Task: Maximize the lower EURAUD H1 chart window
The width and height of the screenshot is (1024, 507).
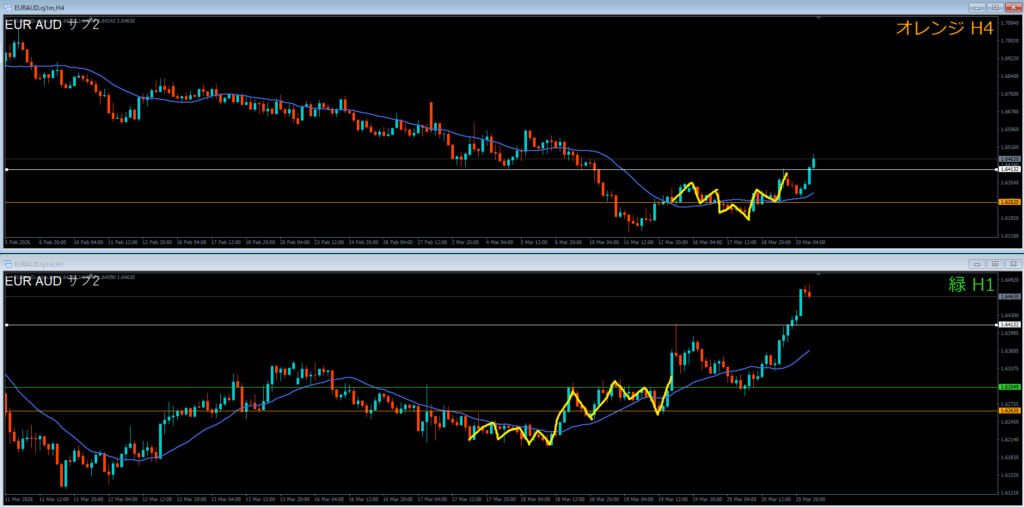Action: click(x=997, y=263)
